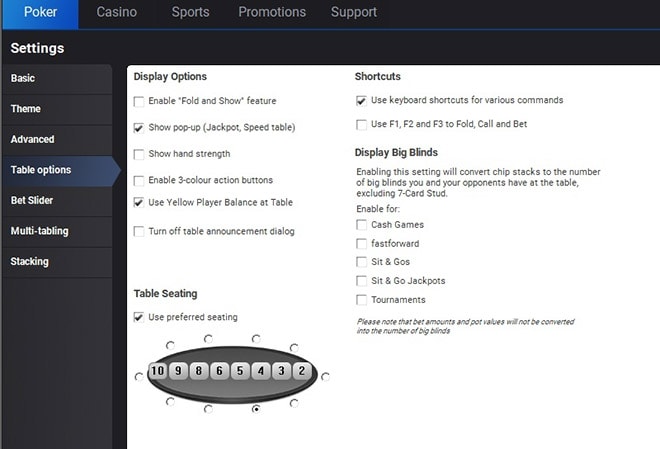Go to Multi-tabling settings
This screenshot has width=660, height=449.
[39, 231]
